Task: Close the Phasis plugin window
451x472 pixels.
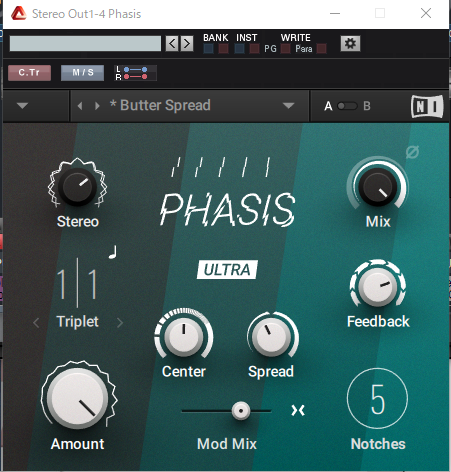Action: pos(426,14)
